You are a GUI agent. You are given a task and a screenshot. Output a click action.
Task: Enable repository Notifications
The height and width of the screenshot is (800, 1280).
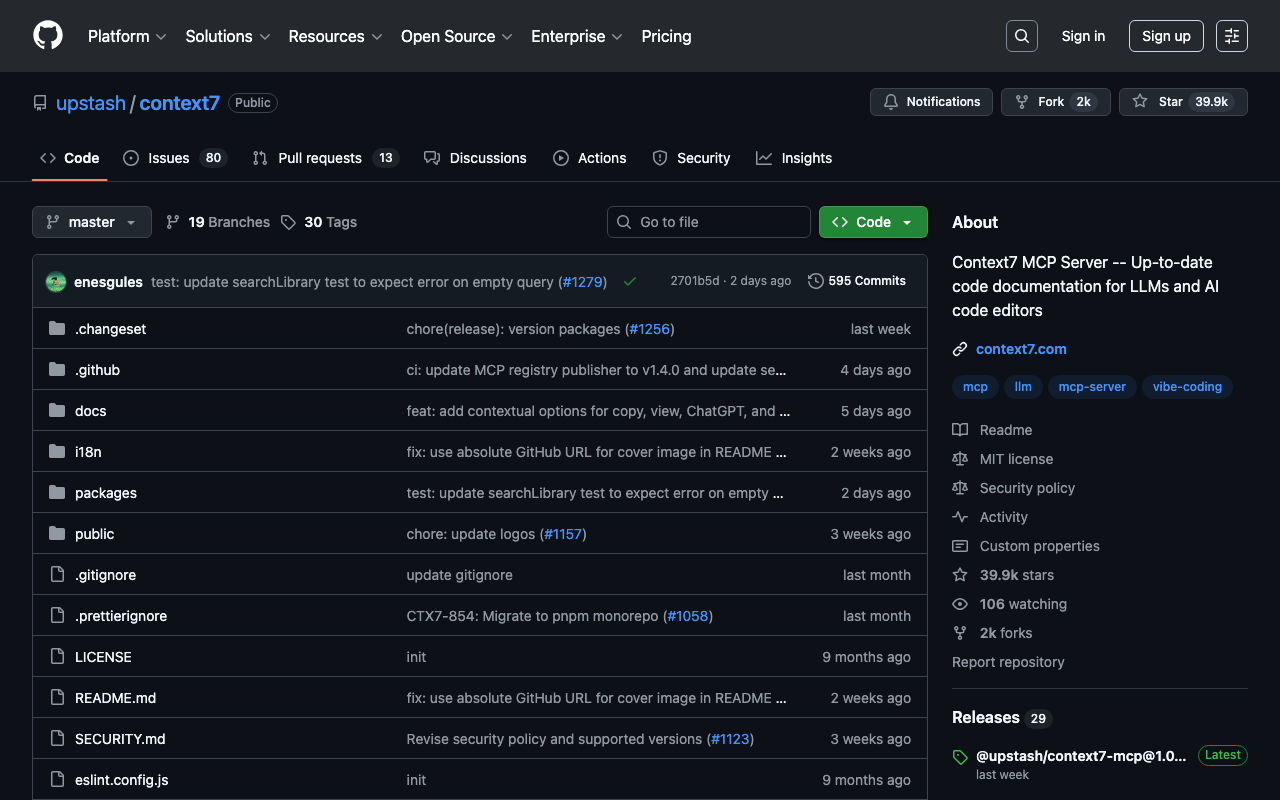click(x=931, y=102)
